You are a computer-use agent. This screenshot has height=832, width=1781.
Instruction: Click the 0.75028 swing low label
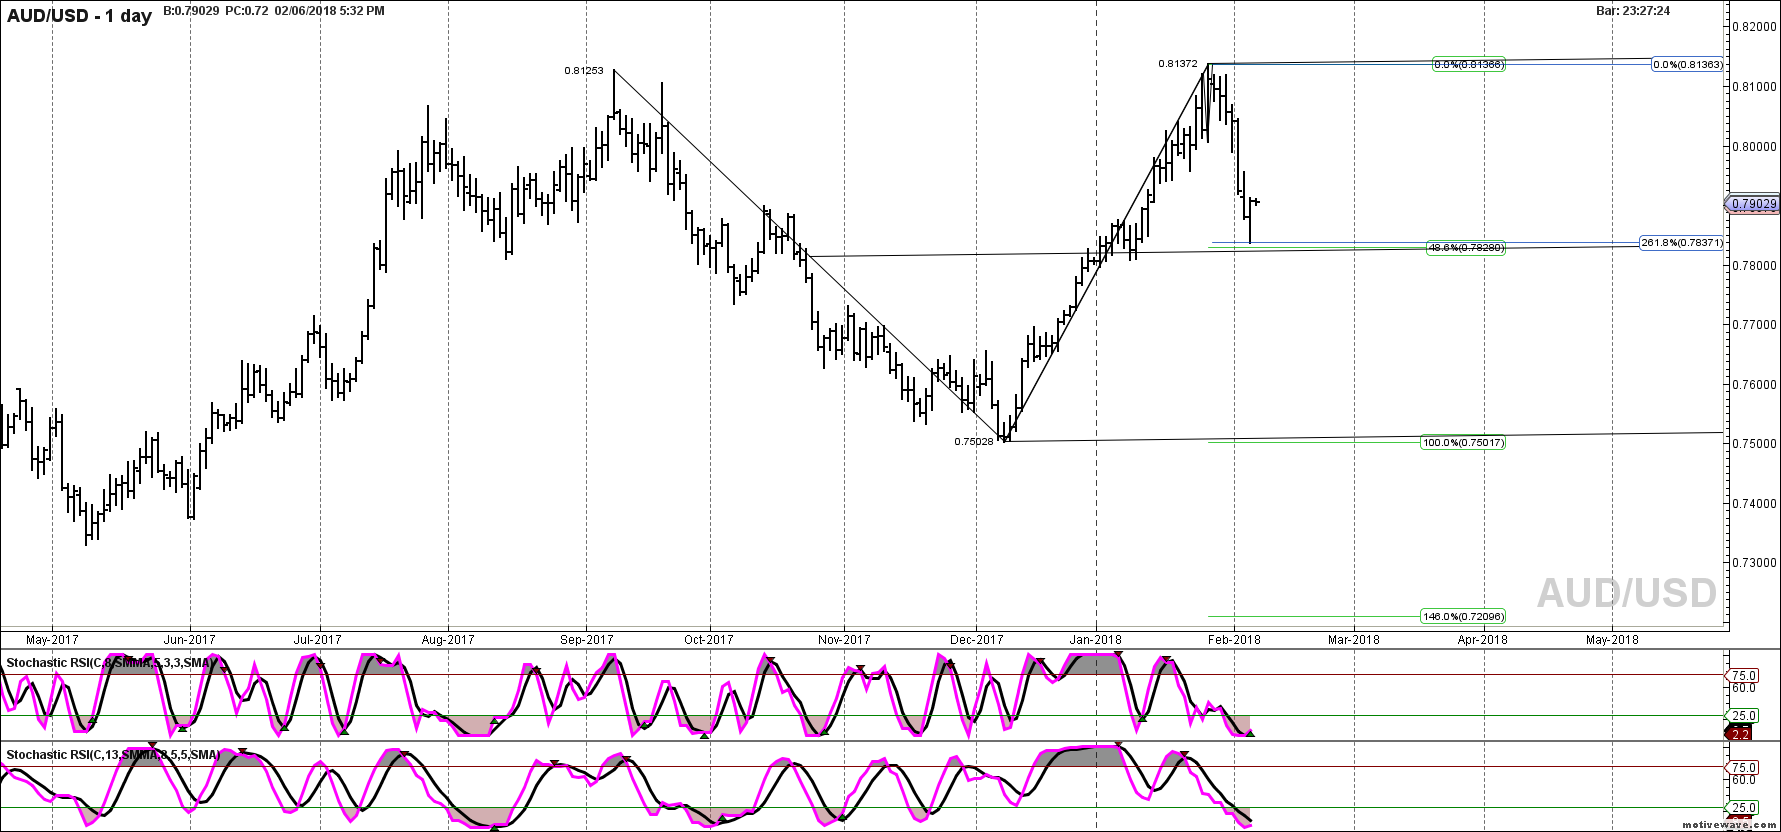pos(974,441)
